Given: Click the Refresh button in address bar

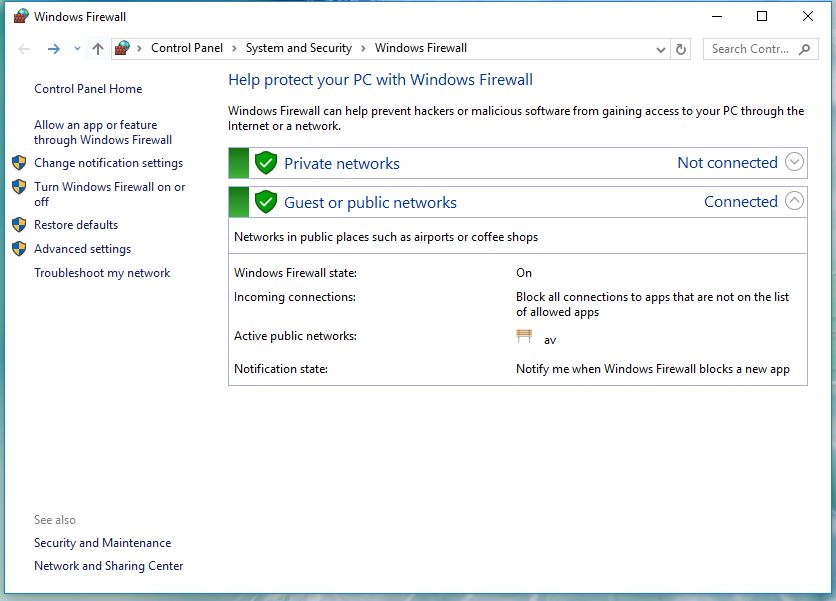Looking at the screenshot, I should pos(682,48).
